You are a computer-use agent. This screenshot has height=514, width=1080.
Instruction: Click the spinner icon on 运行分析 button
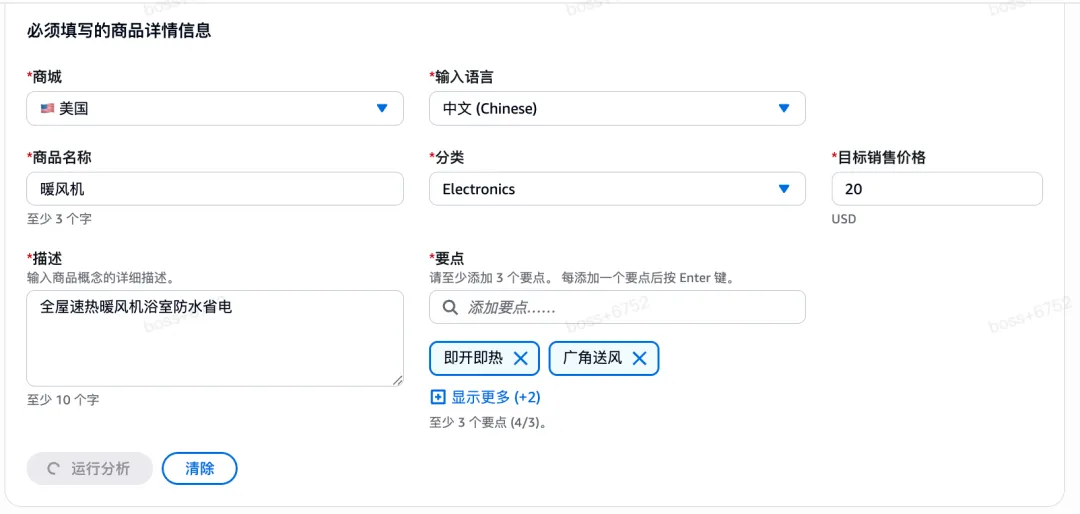(x=52, y=469)
